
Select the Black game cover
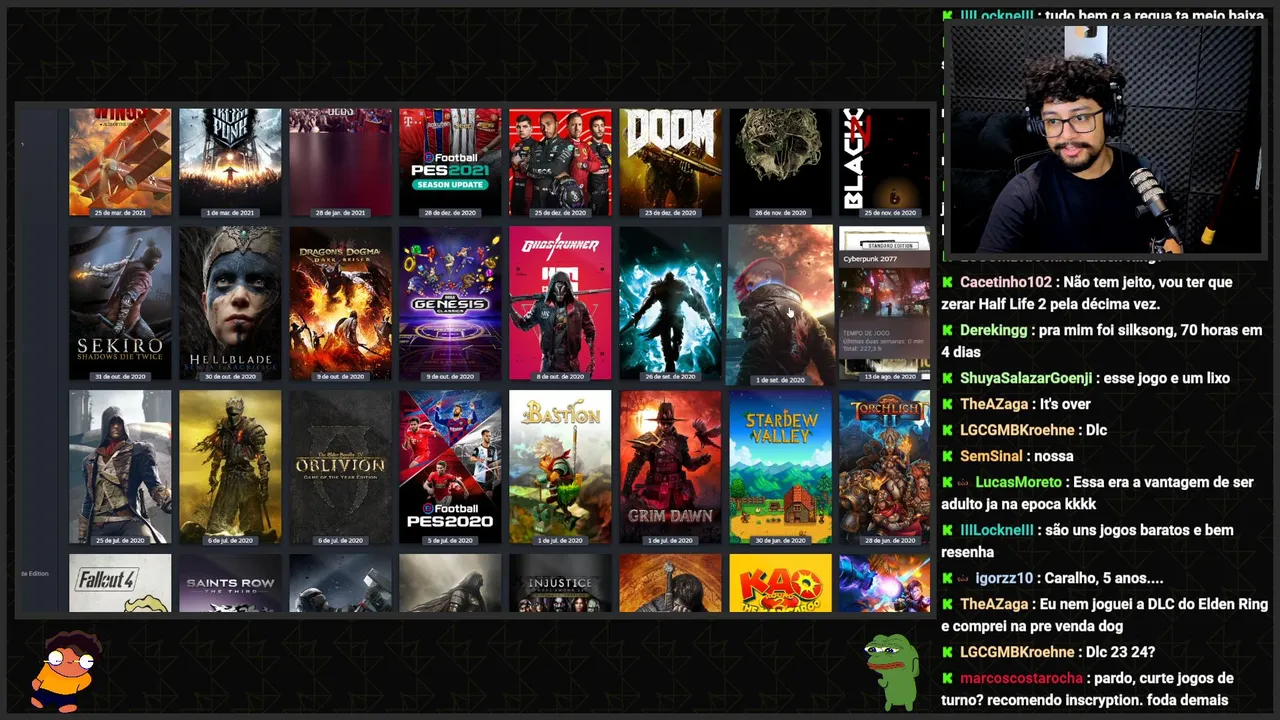(x=884, y=162)
